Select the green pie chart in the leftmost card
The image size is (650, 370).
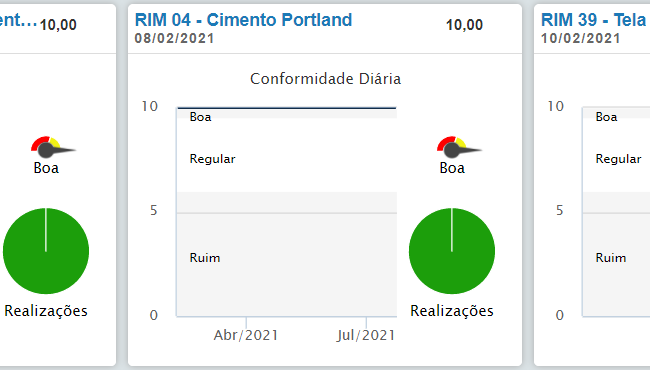pos(46,251)
